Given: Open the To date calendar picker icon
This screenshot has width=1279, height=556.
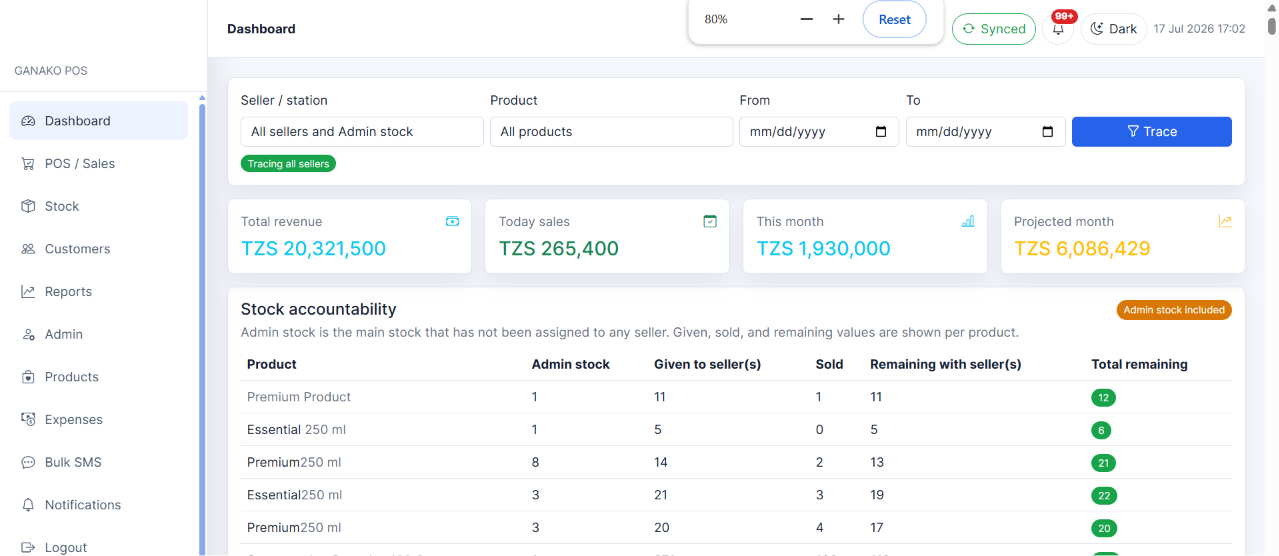Looking at the screenshot, I should [x=1048, y=132].
